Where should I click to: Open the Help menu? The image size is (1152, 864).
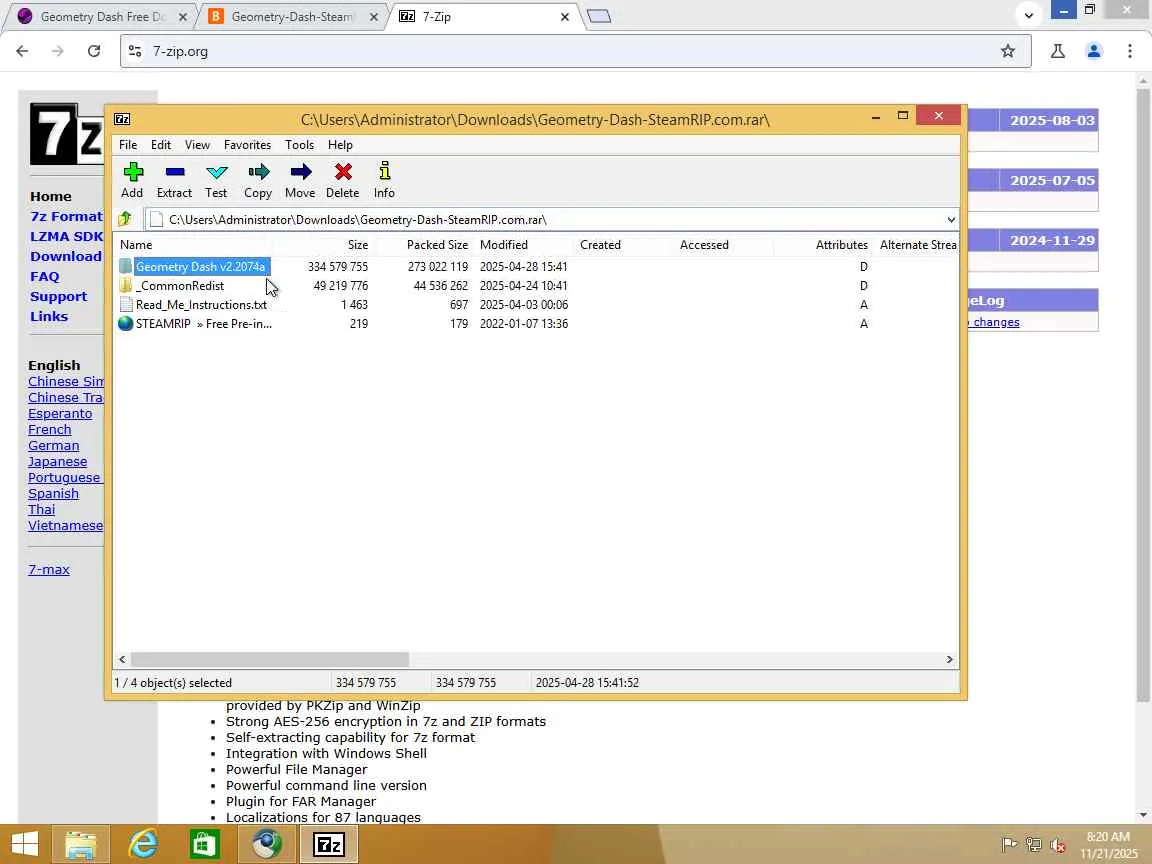(340, 145)
